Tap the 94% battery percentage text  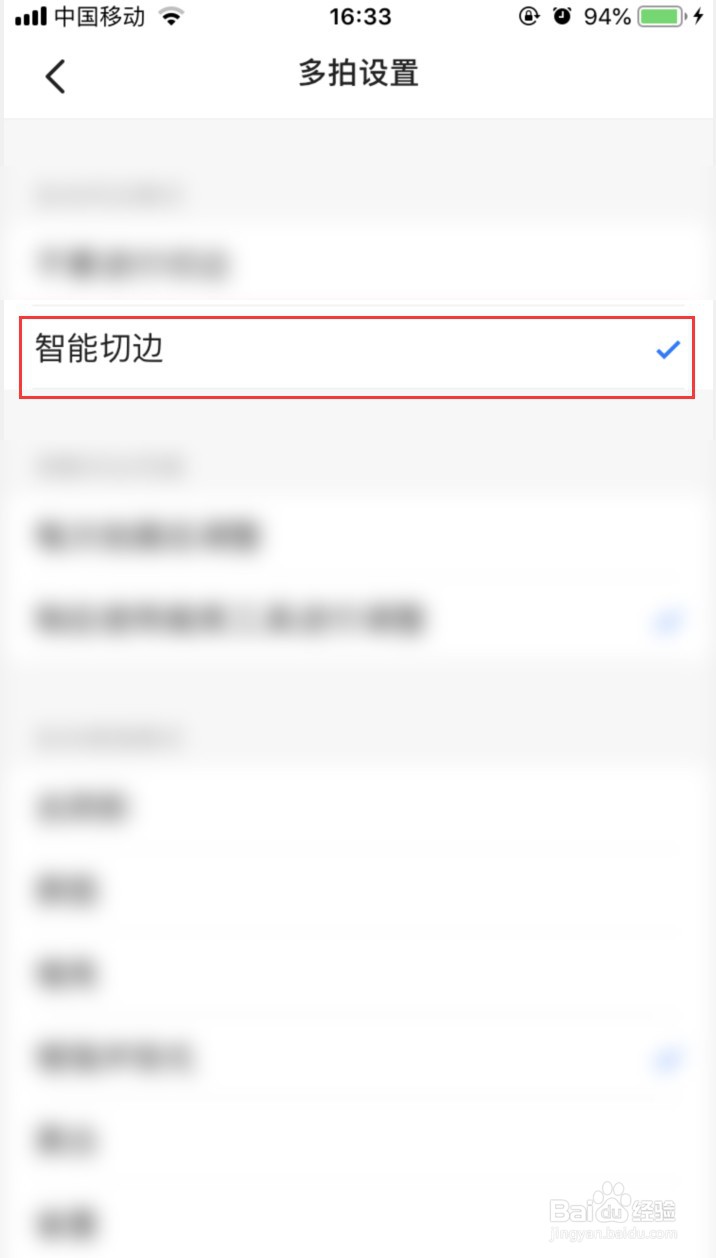point(607,17)
